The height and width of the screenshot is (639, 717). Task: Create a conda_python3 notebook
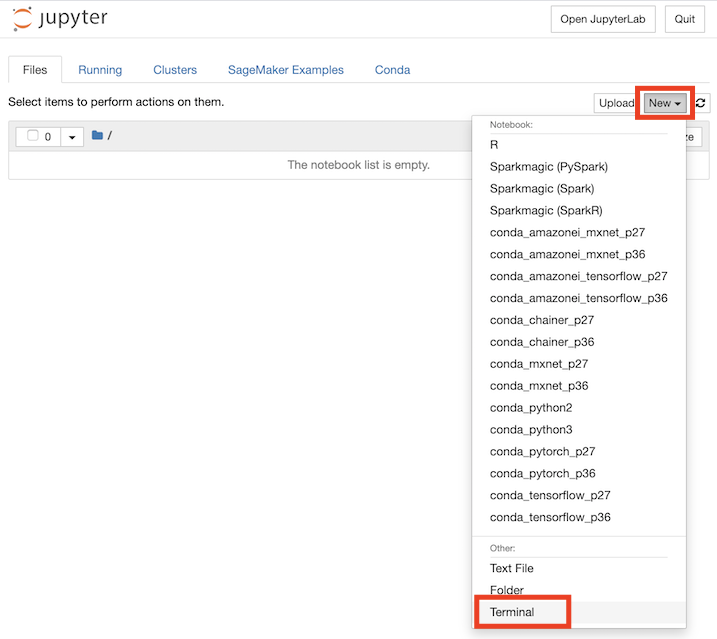[x=578, y=430]
